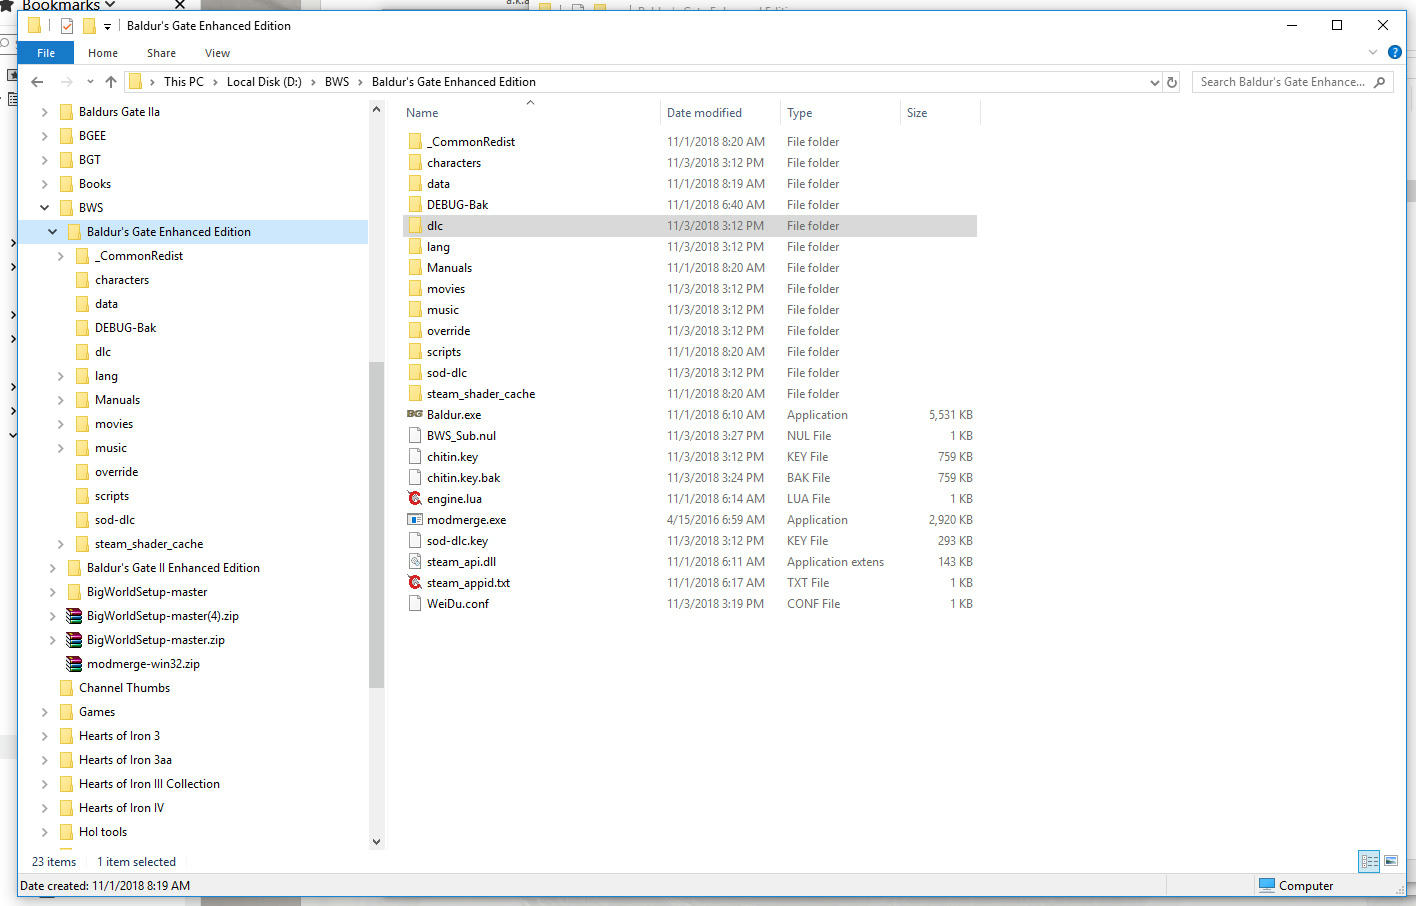Open the recent locations dropdown arrow
Viewport: 1416px width, 906px height.
coord(90,82)
